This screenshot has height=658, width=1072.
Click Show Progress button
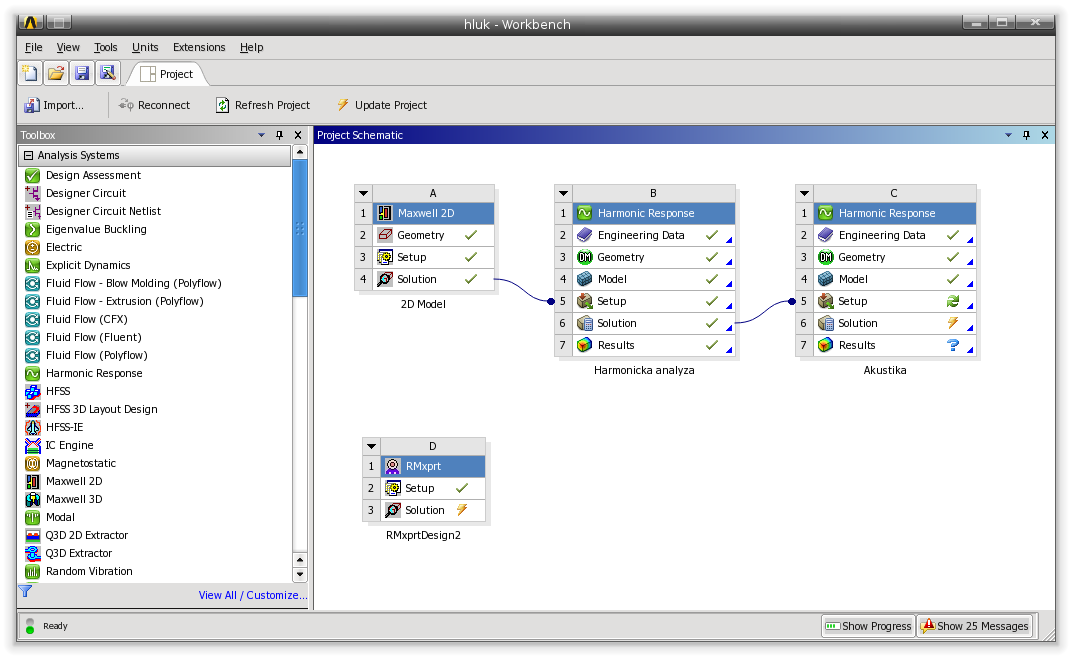[x=868, y=626]
